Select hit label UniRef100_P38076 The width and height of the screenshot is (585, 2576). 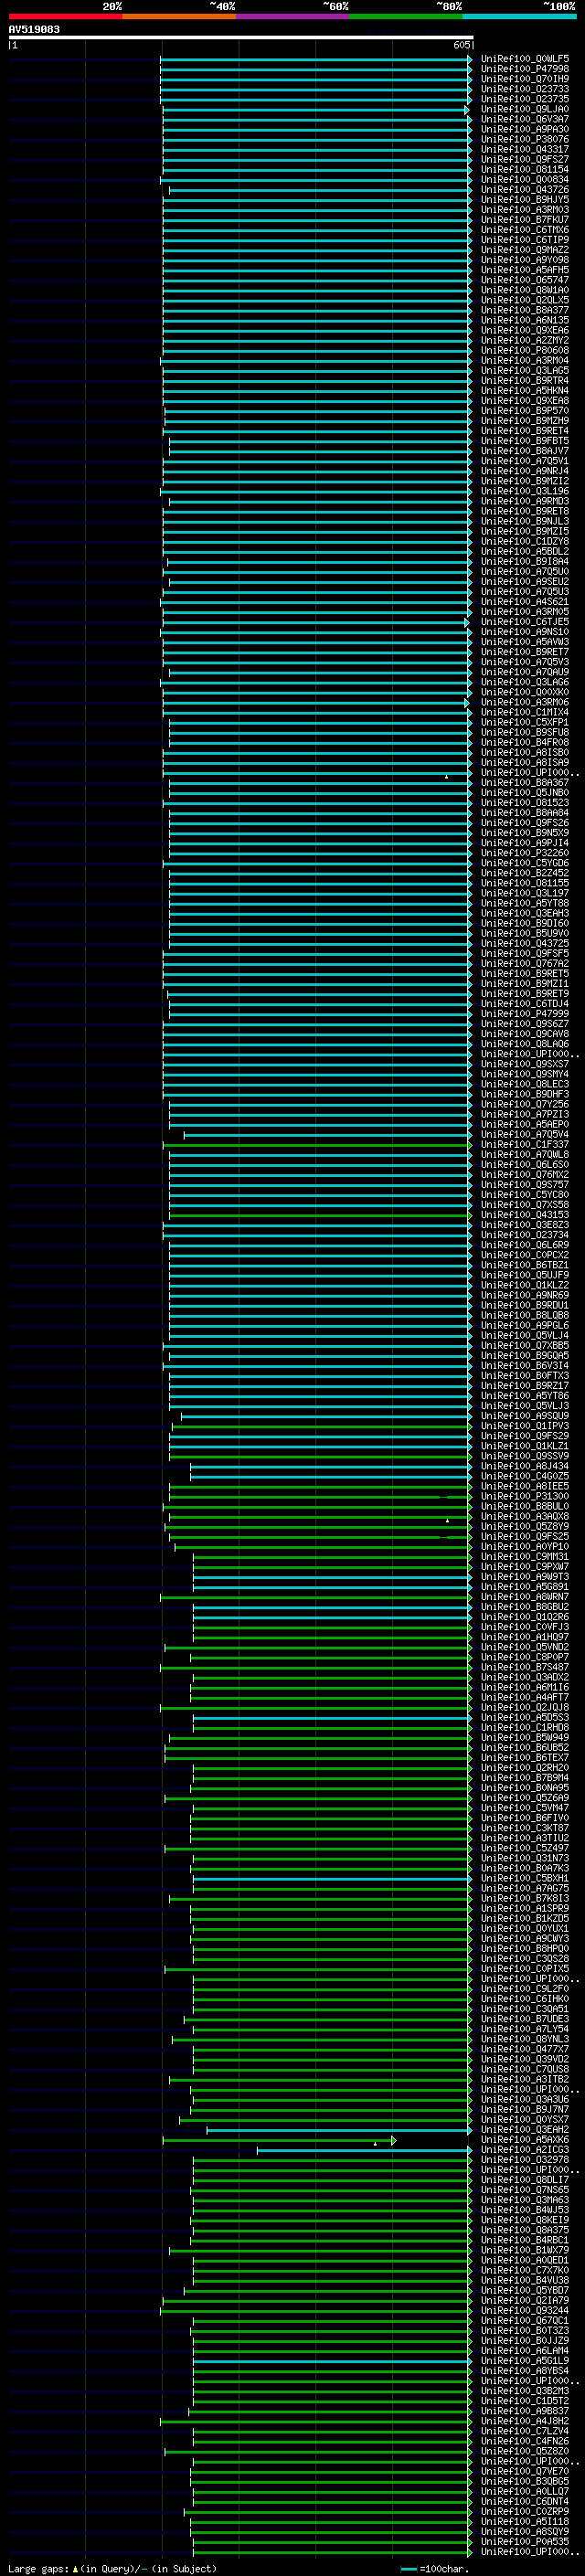click(x=525, y=140)
